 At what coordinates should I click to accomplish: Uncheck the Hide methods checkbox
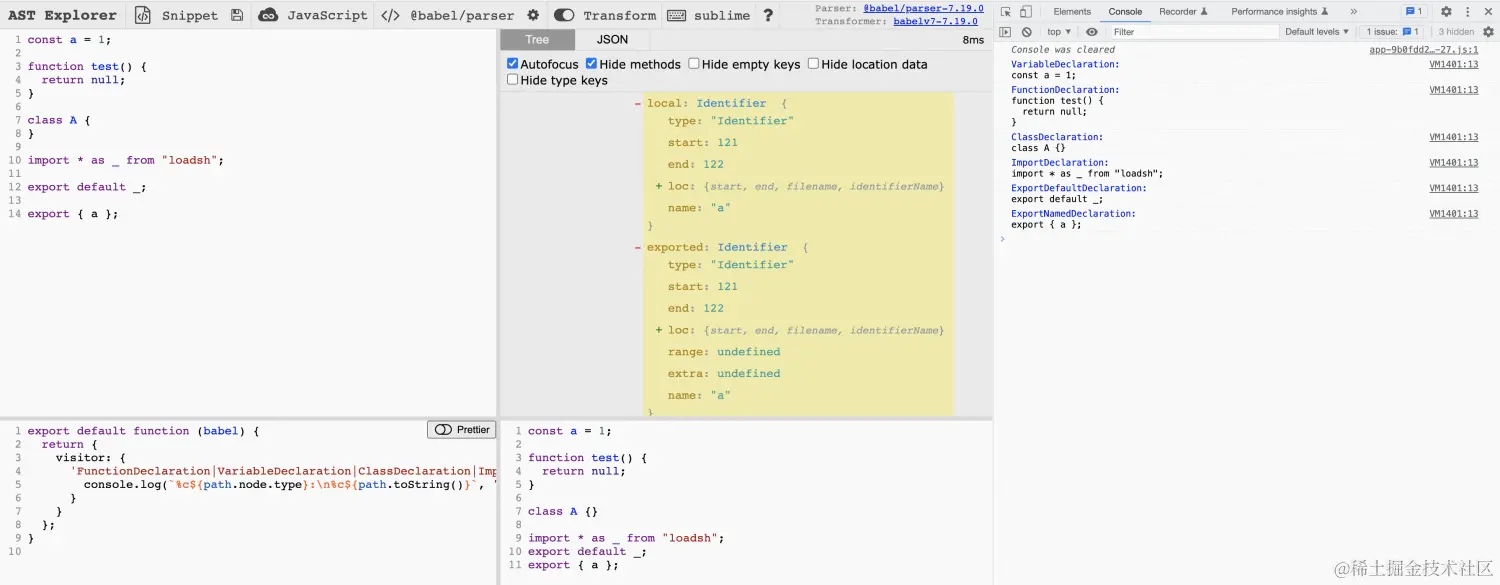click(592, 64)
